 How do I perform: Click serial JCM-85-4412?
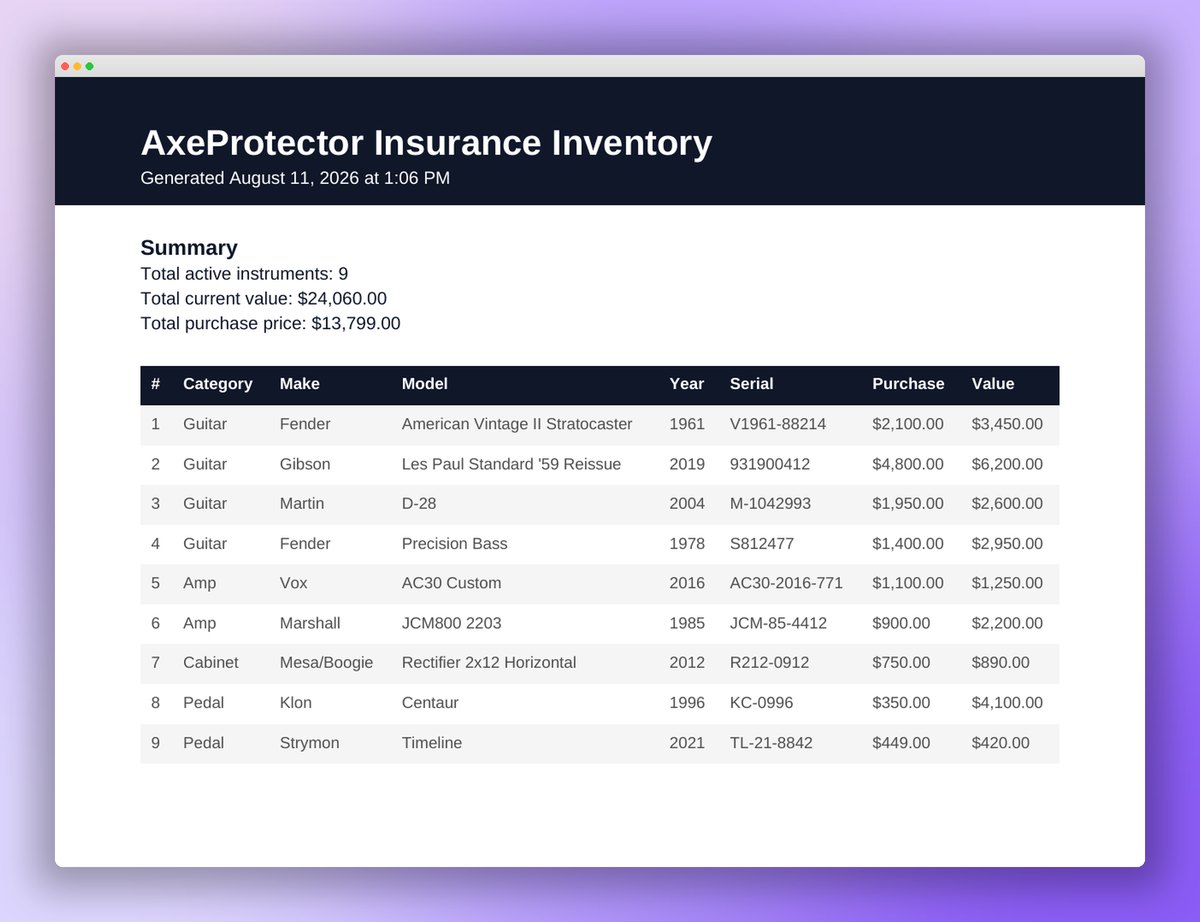click(778, 623)
